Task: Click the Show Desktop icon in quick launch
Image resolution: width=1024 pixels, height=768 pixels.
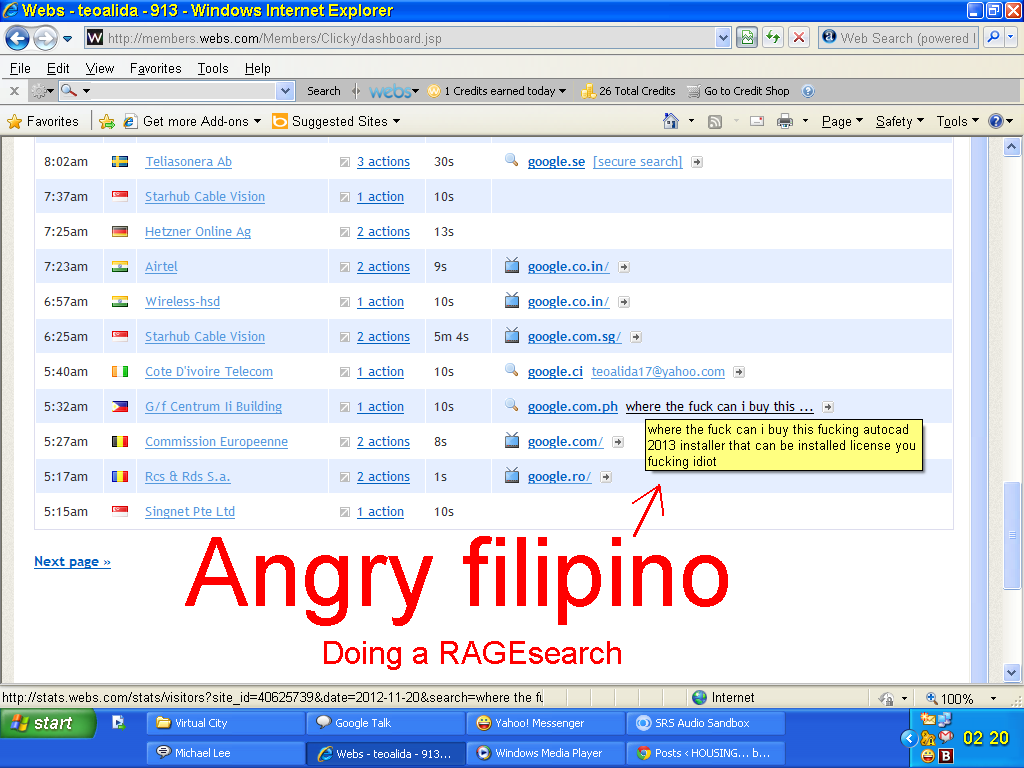Action: (x=118, y=722)
